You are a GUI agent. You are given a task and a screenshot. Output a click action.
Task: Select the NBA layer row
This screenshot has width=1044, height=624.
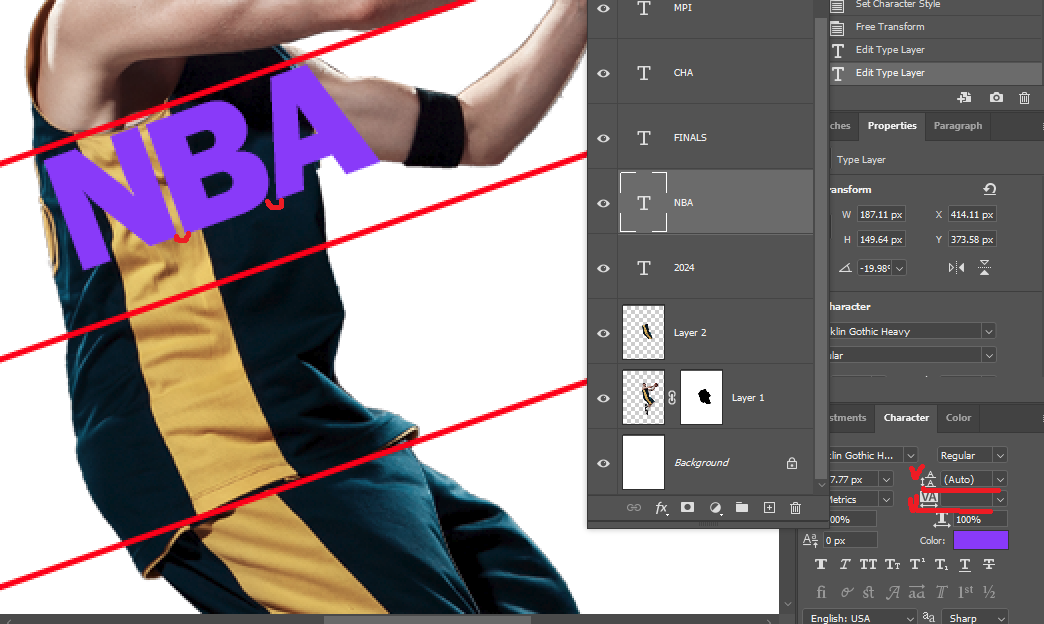click(x=700, y=202)
